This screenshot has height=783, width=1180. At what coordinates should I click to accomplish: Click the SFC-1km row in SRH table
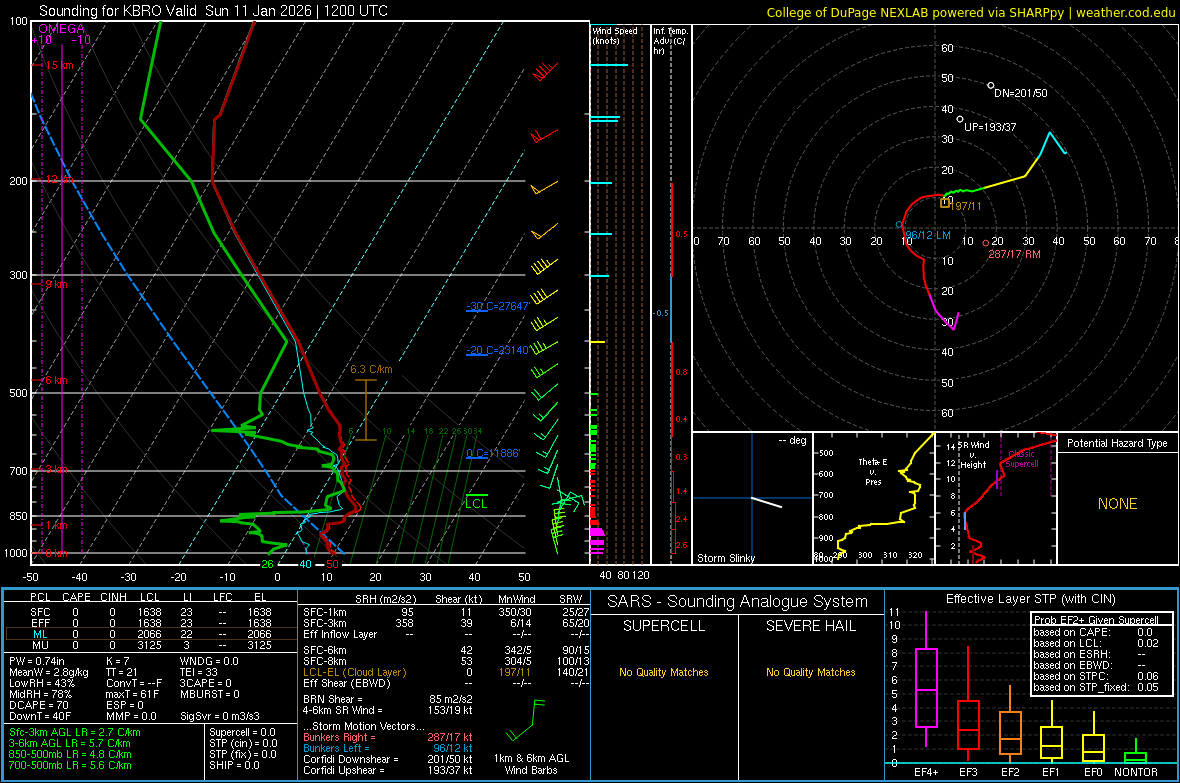446,612
